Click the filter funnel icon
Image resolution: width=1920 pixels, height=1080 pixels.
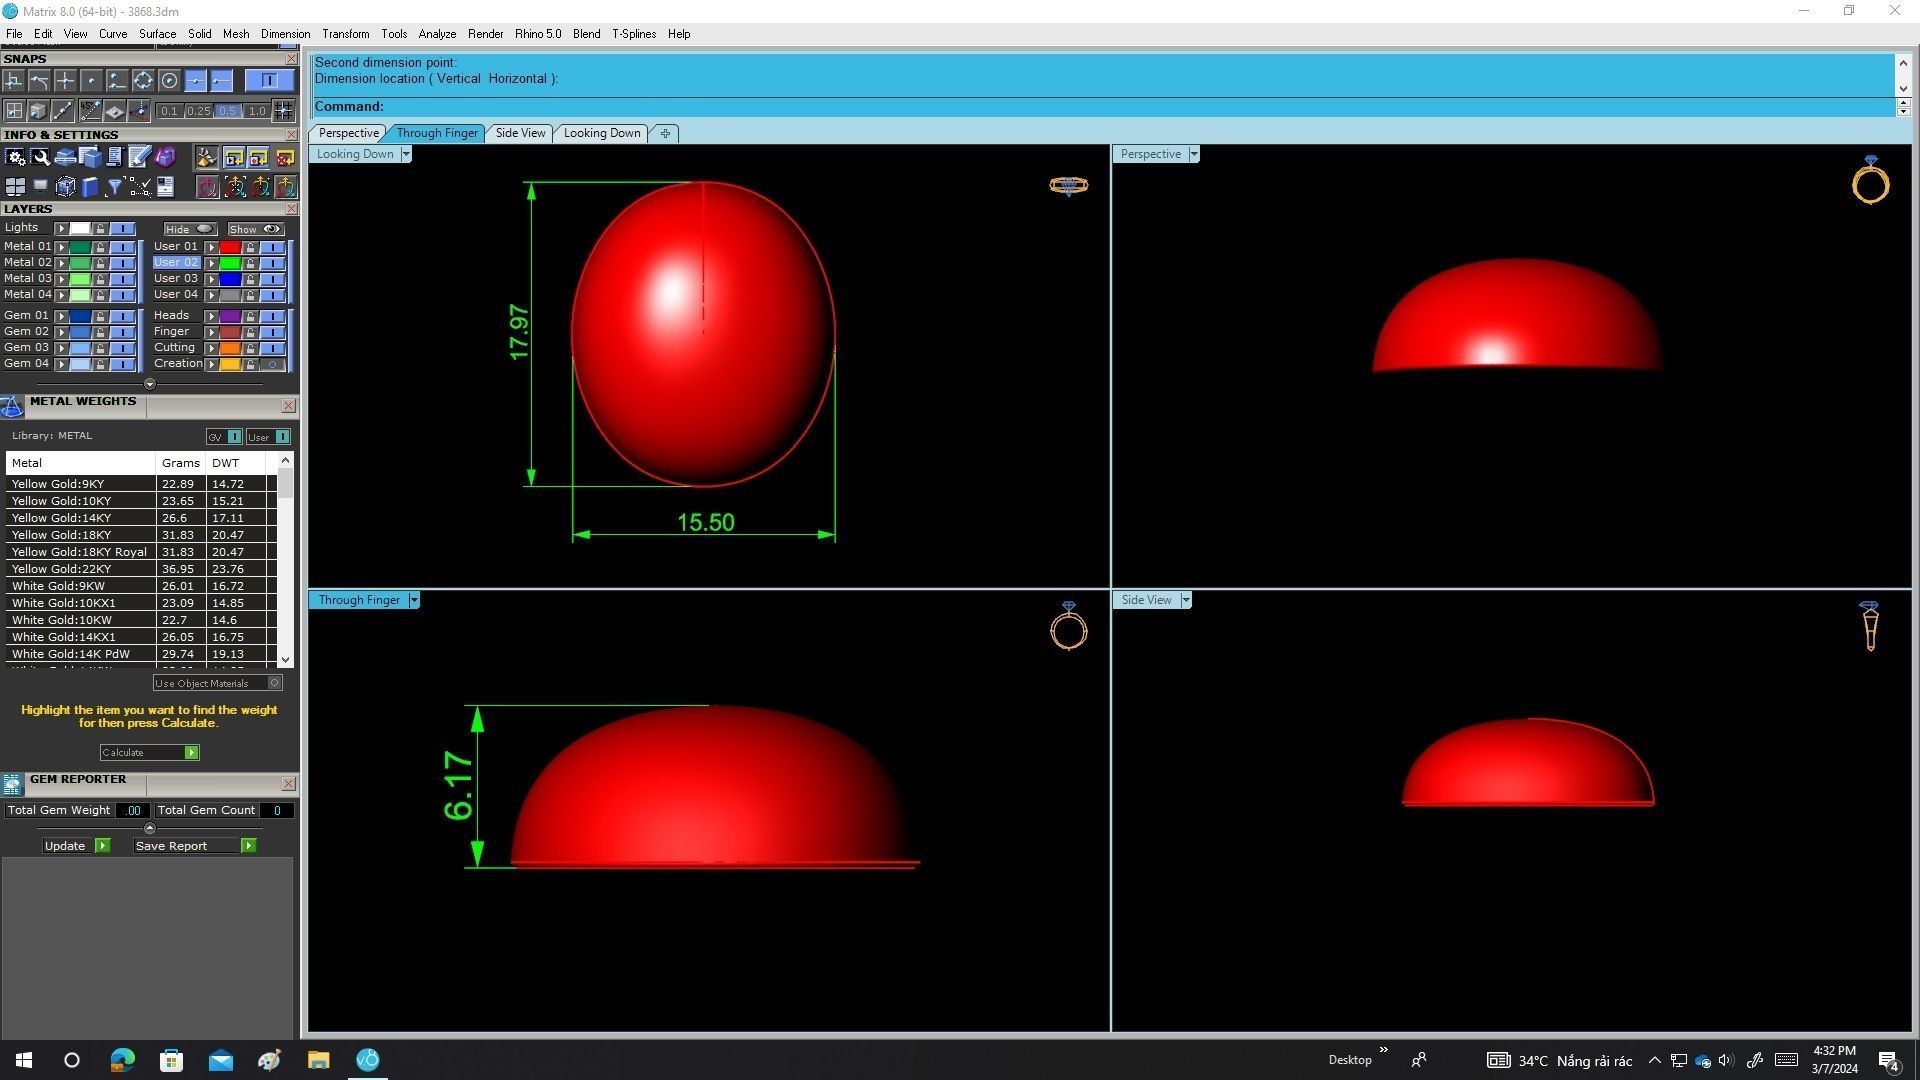[x=114, y=187]
